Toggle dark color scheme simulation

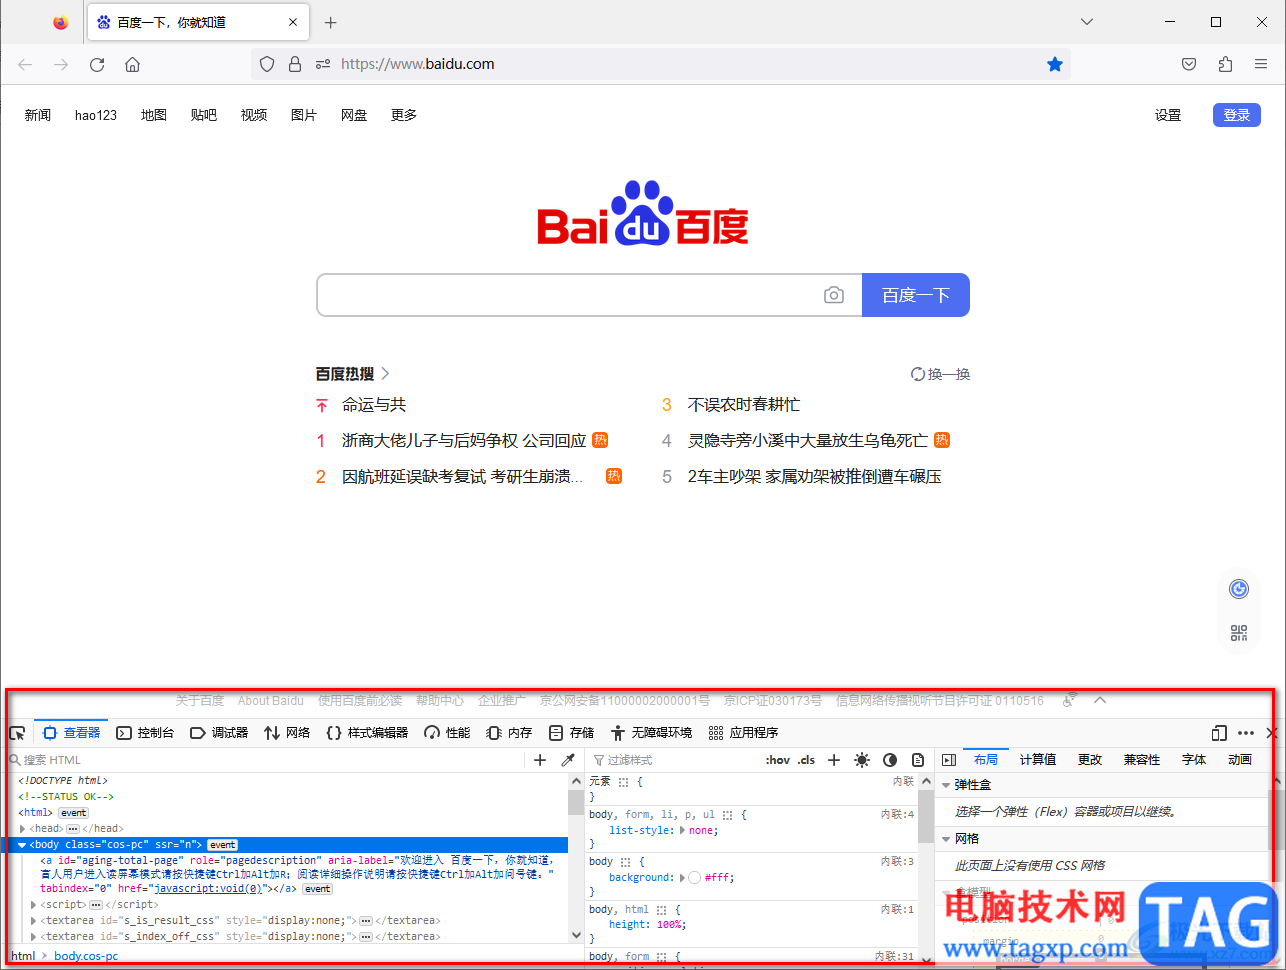[890, 760]
